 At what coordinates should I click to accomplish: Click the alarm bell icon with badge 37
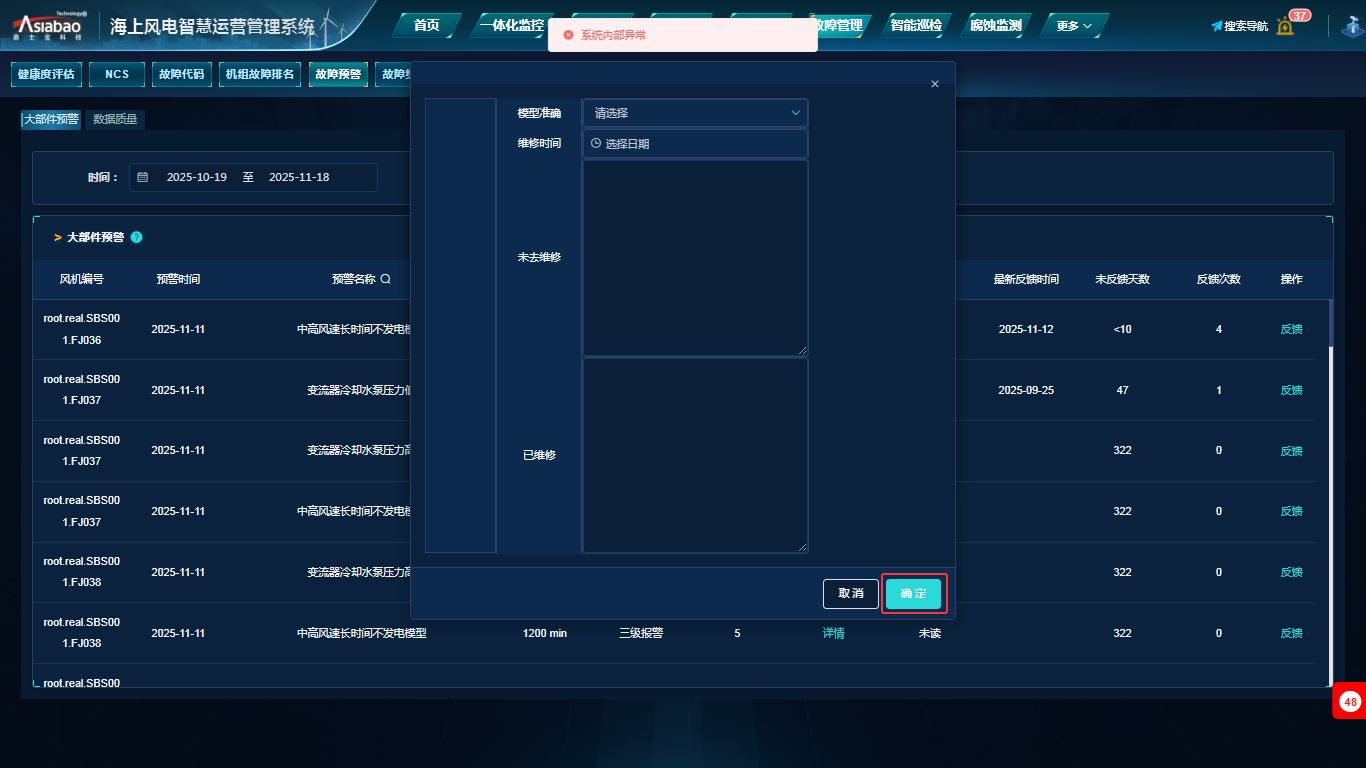[1286, 26]
